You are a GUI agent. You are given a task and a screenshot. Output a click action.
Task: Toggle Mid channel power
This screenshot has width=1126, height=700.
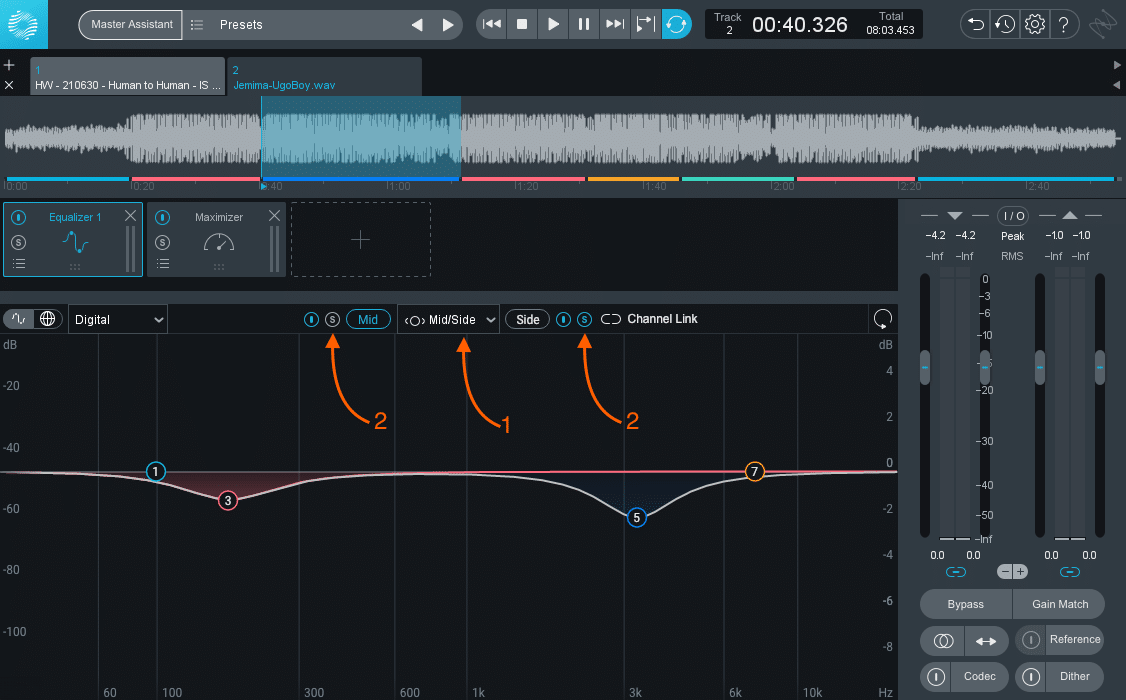coord(311,319)
